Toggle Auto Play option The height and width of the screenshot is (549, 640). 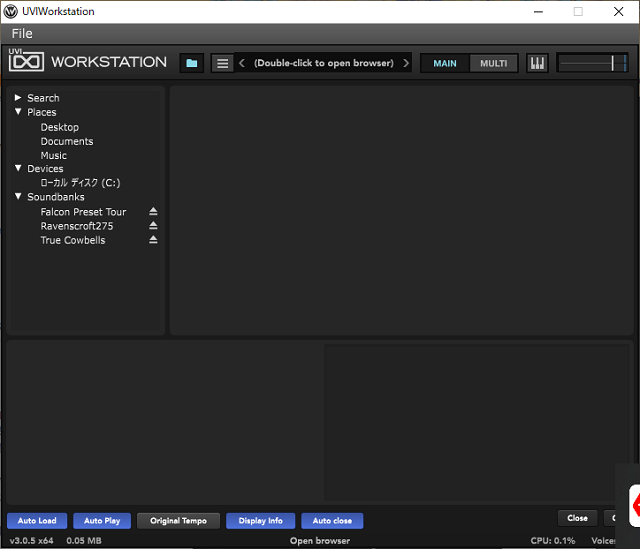pyautogui.click(x=102, y=521)
